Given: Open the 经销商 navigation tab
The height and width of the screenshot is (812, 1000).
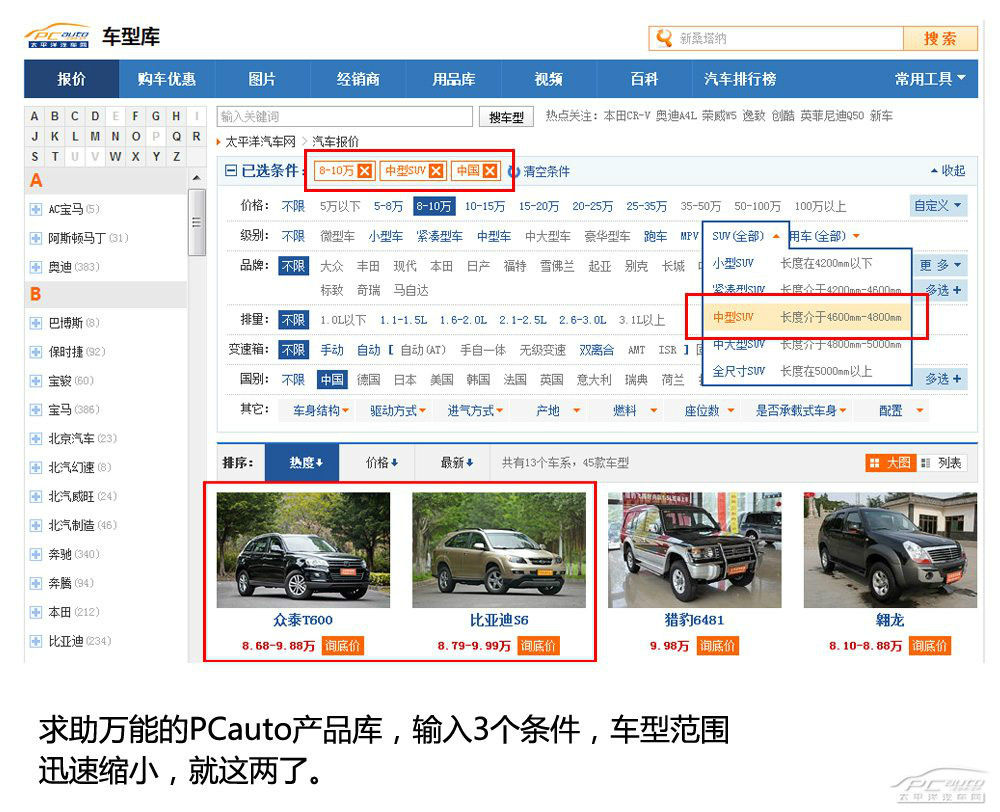Looking at the screenshot, I should click(x=357, y=79).
